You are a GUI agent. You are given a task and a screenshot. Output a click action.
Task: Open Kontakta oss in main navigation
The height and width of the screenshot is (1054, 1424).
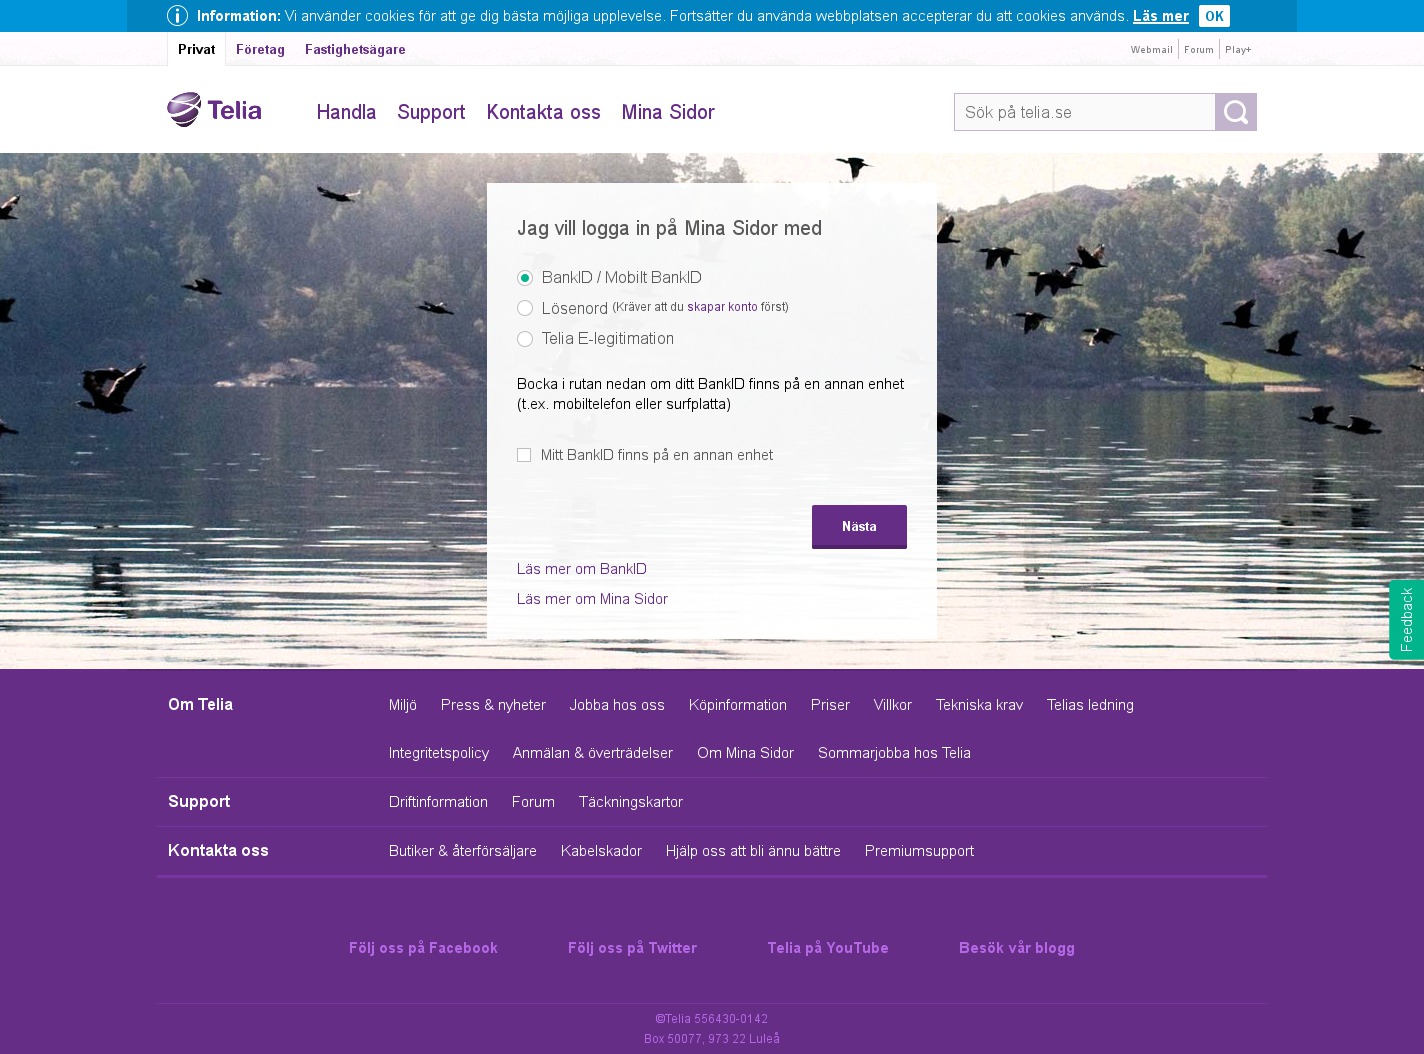pos(543,112)
